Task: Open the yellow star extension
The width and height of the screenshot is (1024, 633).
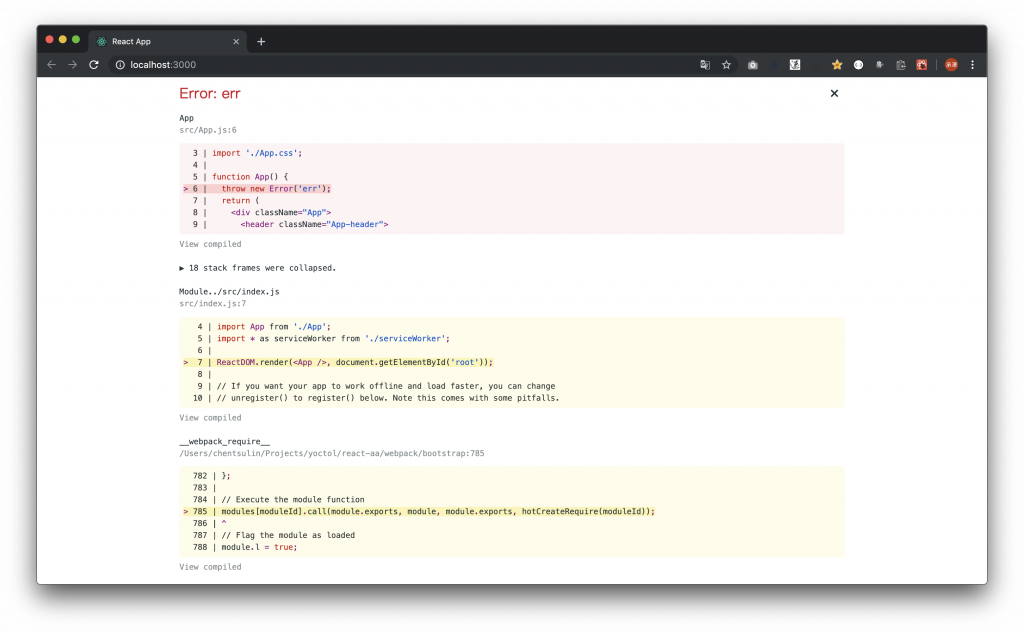Action: coord(837,65)
